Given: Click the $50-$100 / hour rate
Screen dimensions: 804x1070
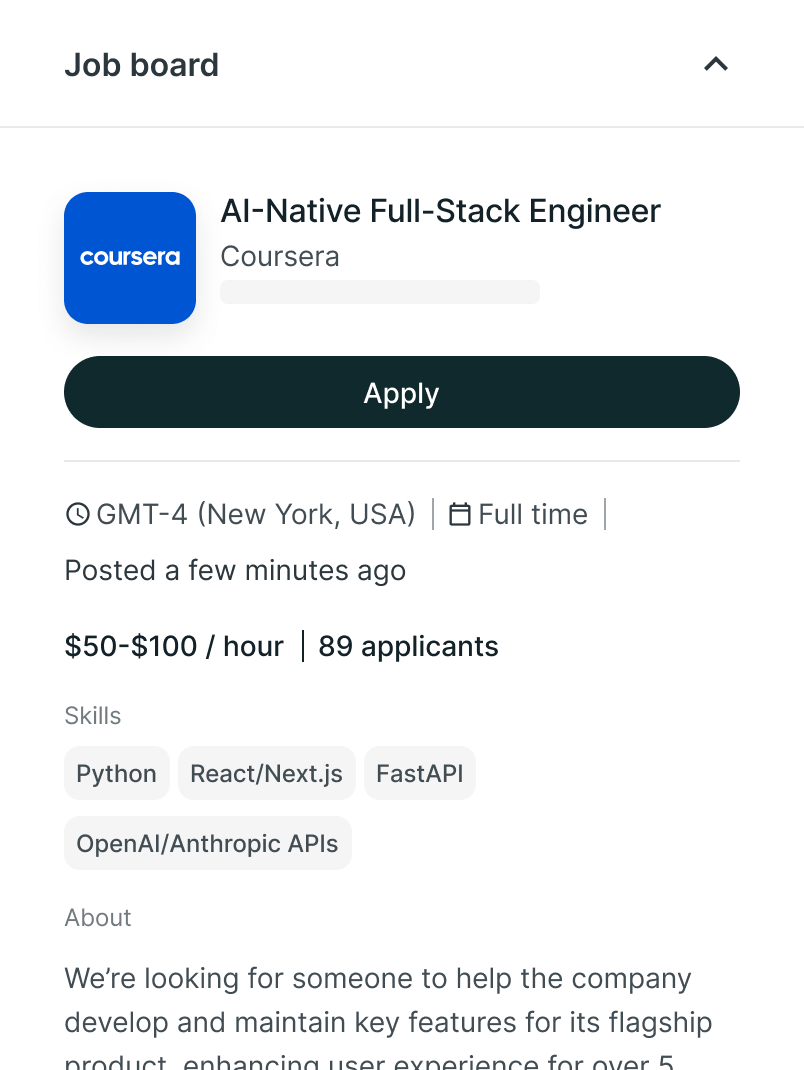Looking at the screenshot, I should [x=173, y=646].
